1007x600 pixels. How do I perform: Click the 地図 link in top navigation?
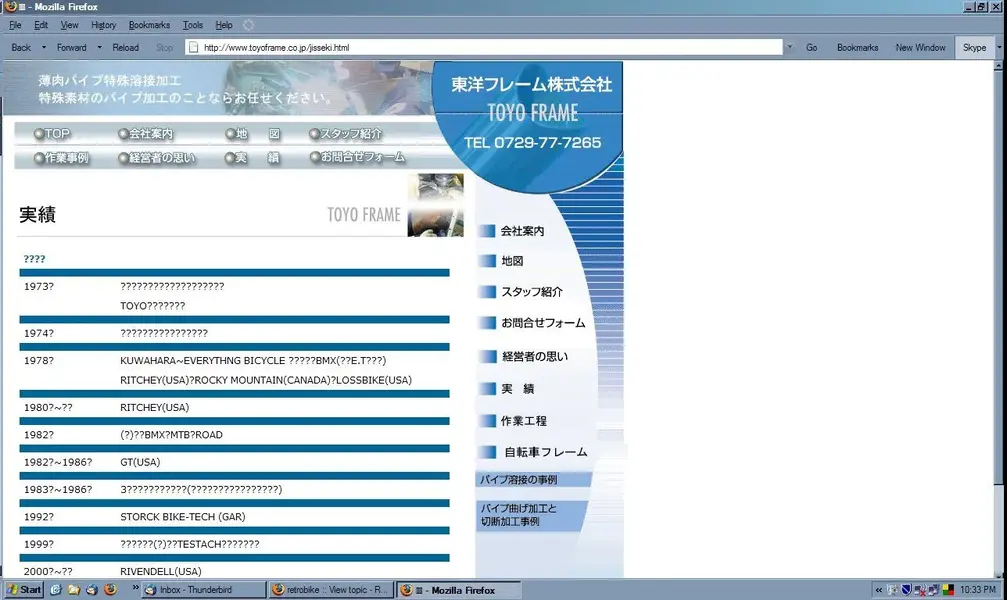(x=253, y=134)
